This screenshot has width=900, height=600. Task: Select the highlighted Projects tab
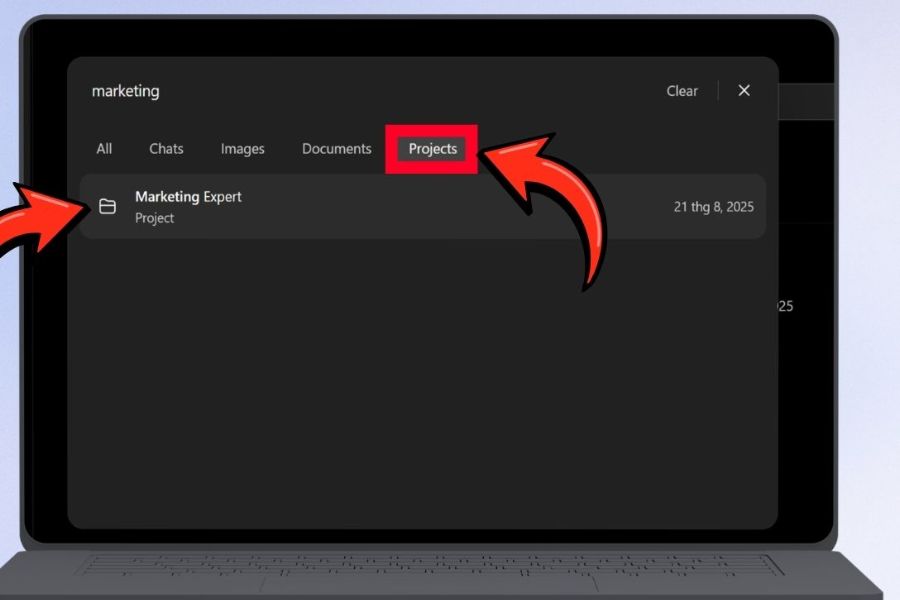(432, 149)
